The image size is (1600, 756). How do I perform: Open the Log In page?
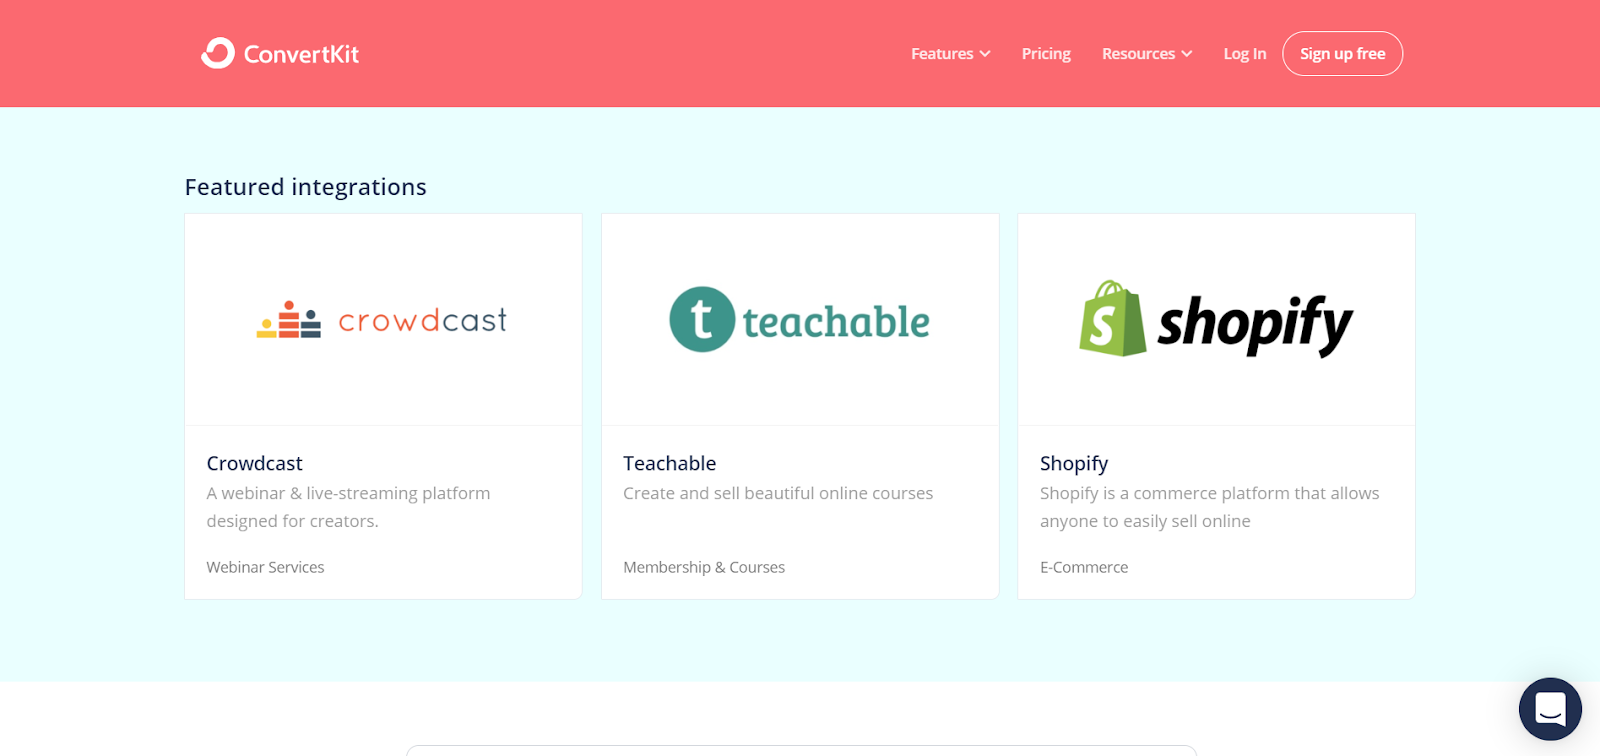pos(1245,54)
